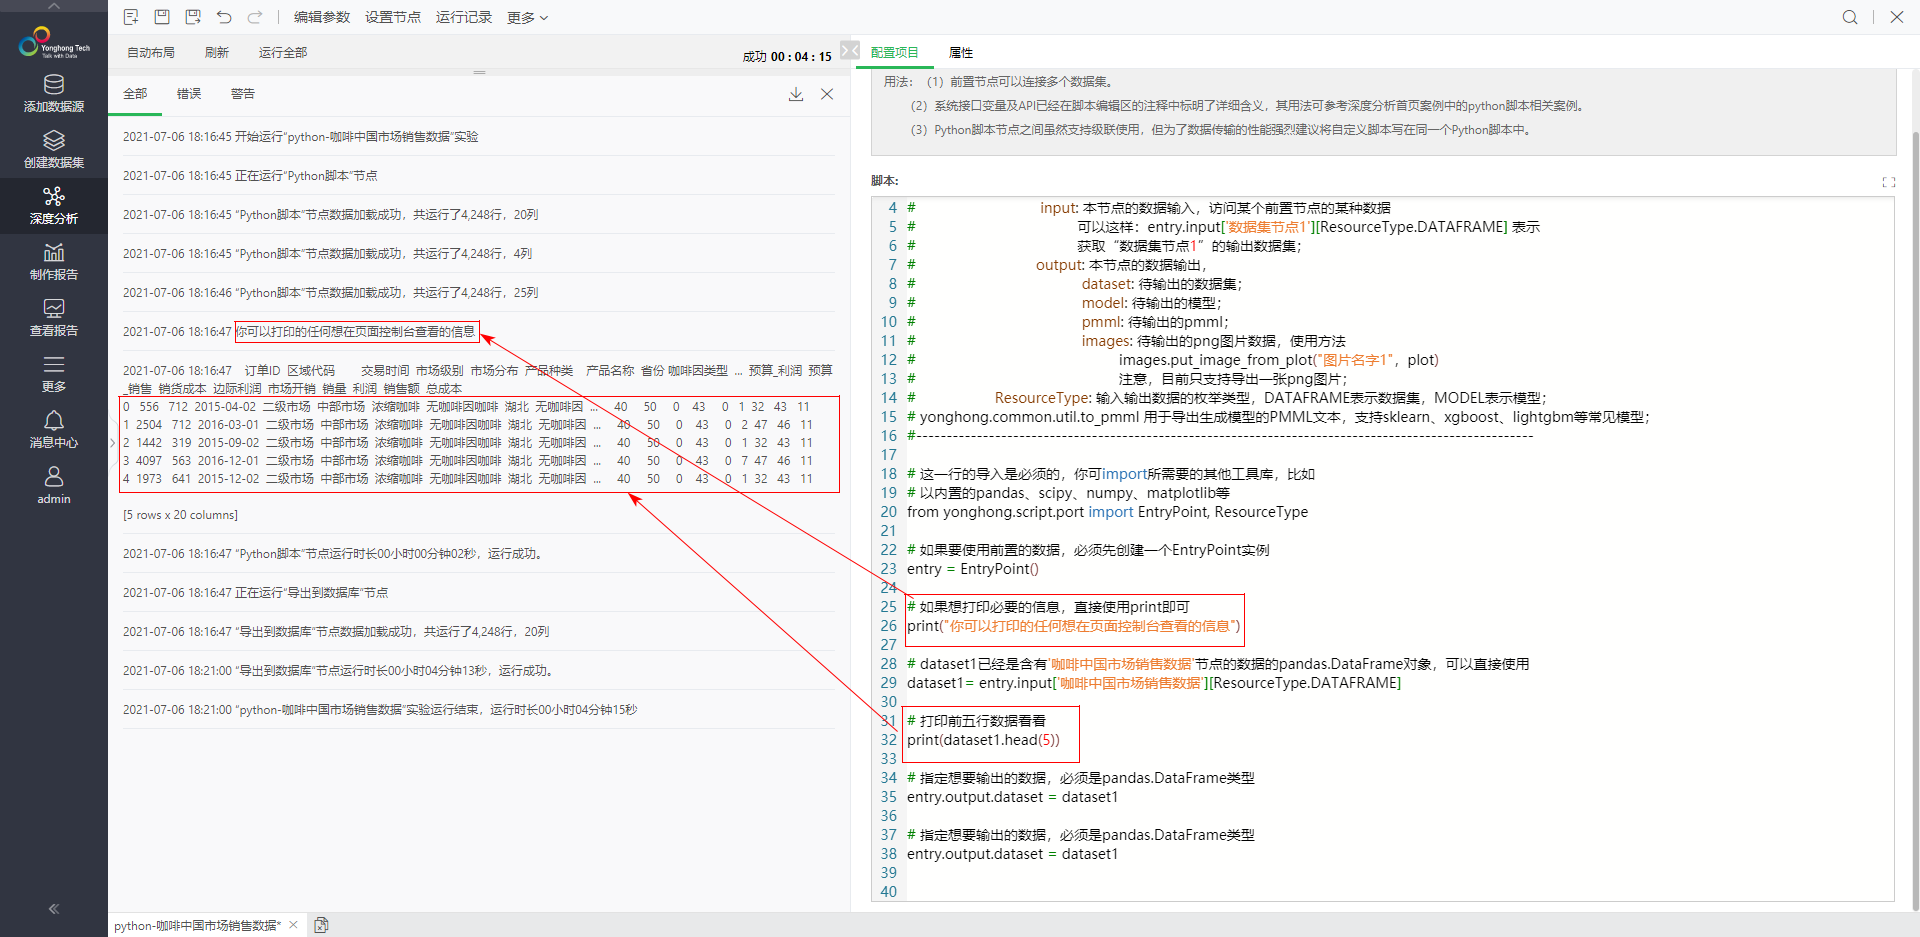Click script line 20 import statement
The image size is (1920, 937).
tap(1107, 512)
